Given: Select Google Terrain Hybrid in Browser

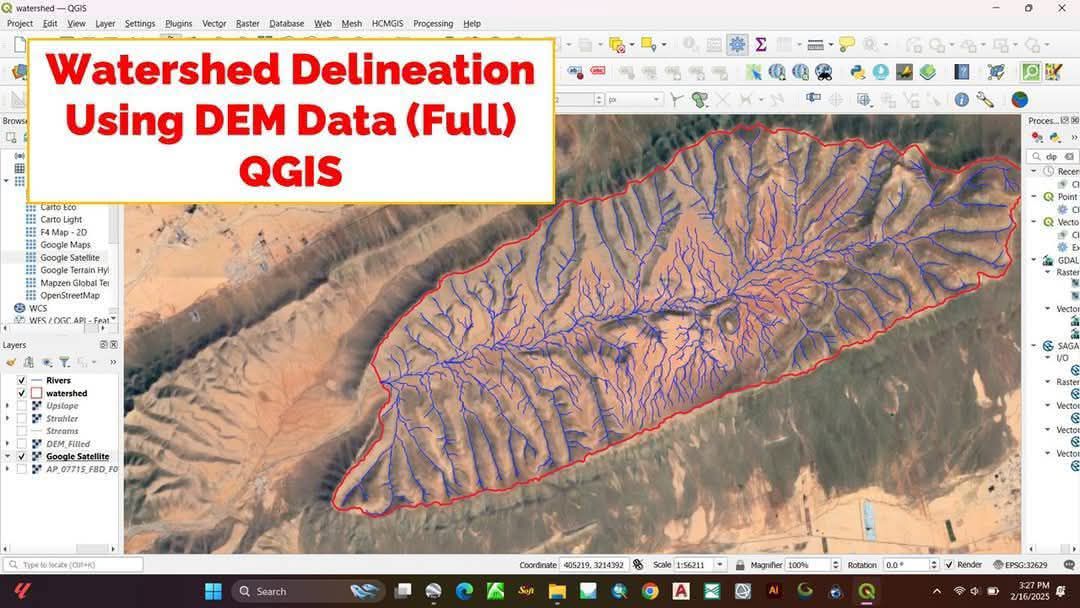Looking at the screenshot, I should point(74,270).
